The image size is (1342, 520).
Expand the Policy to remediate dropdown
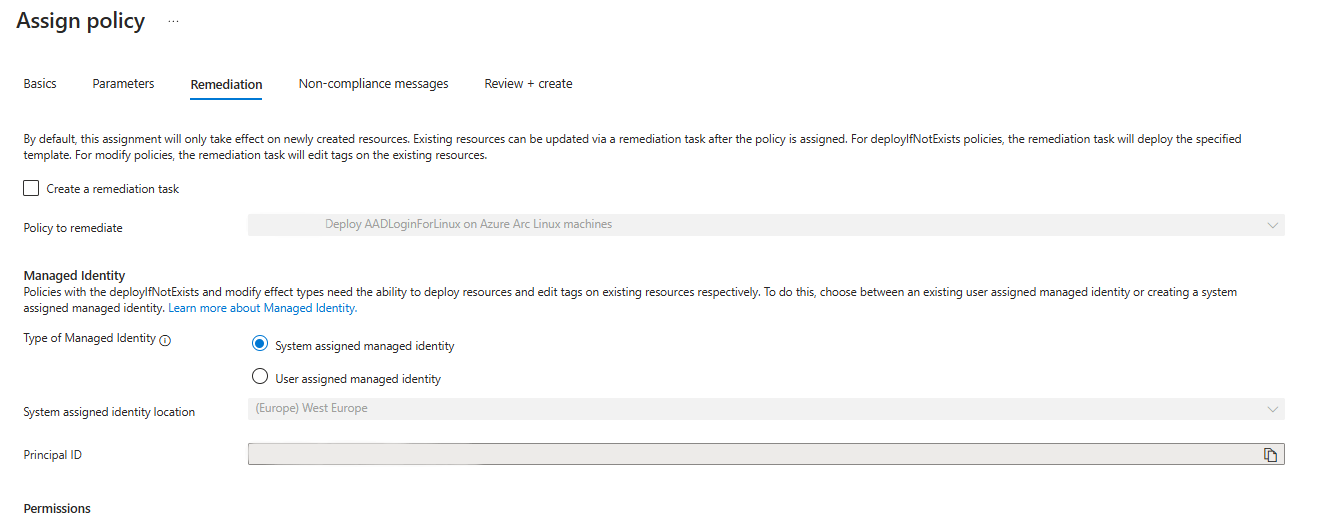tap(765, 225)
